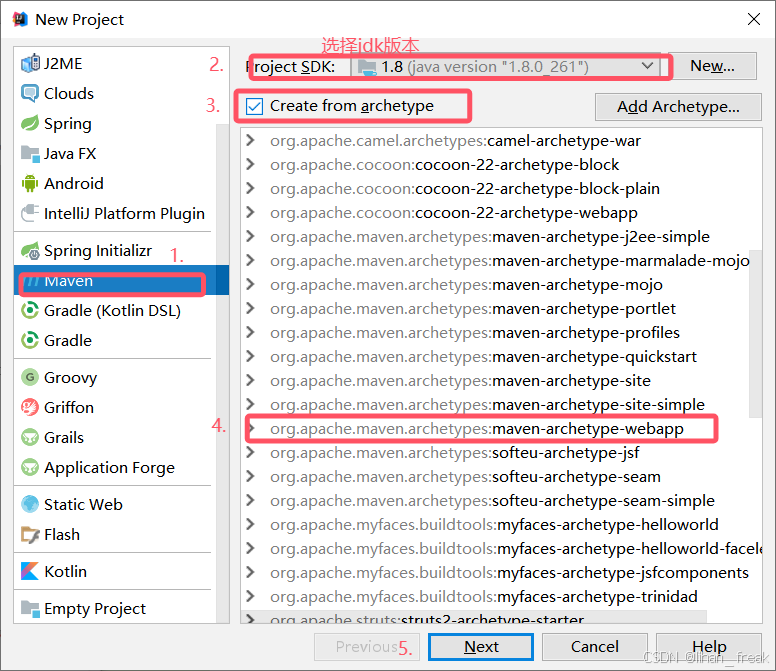776x671 pixels.
Task: Toggle the Create from archetype checkbox
Action: 254,106
